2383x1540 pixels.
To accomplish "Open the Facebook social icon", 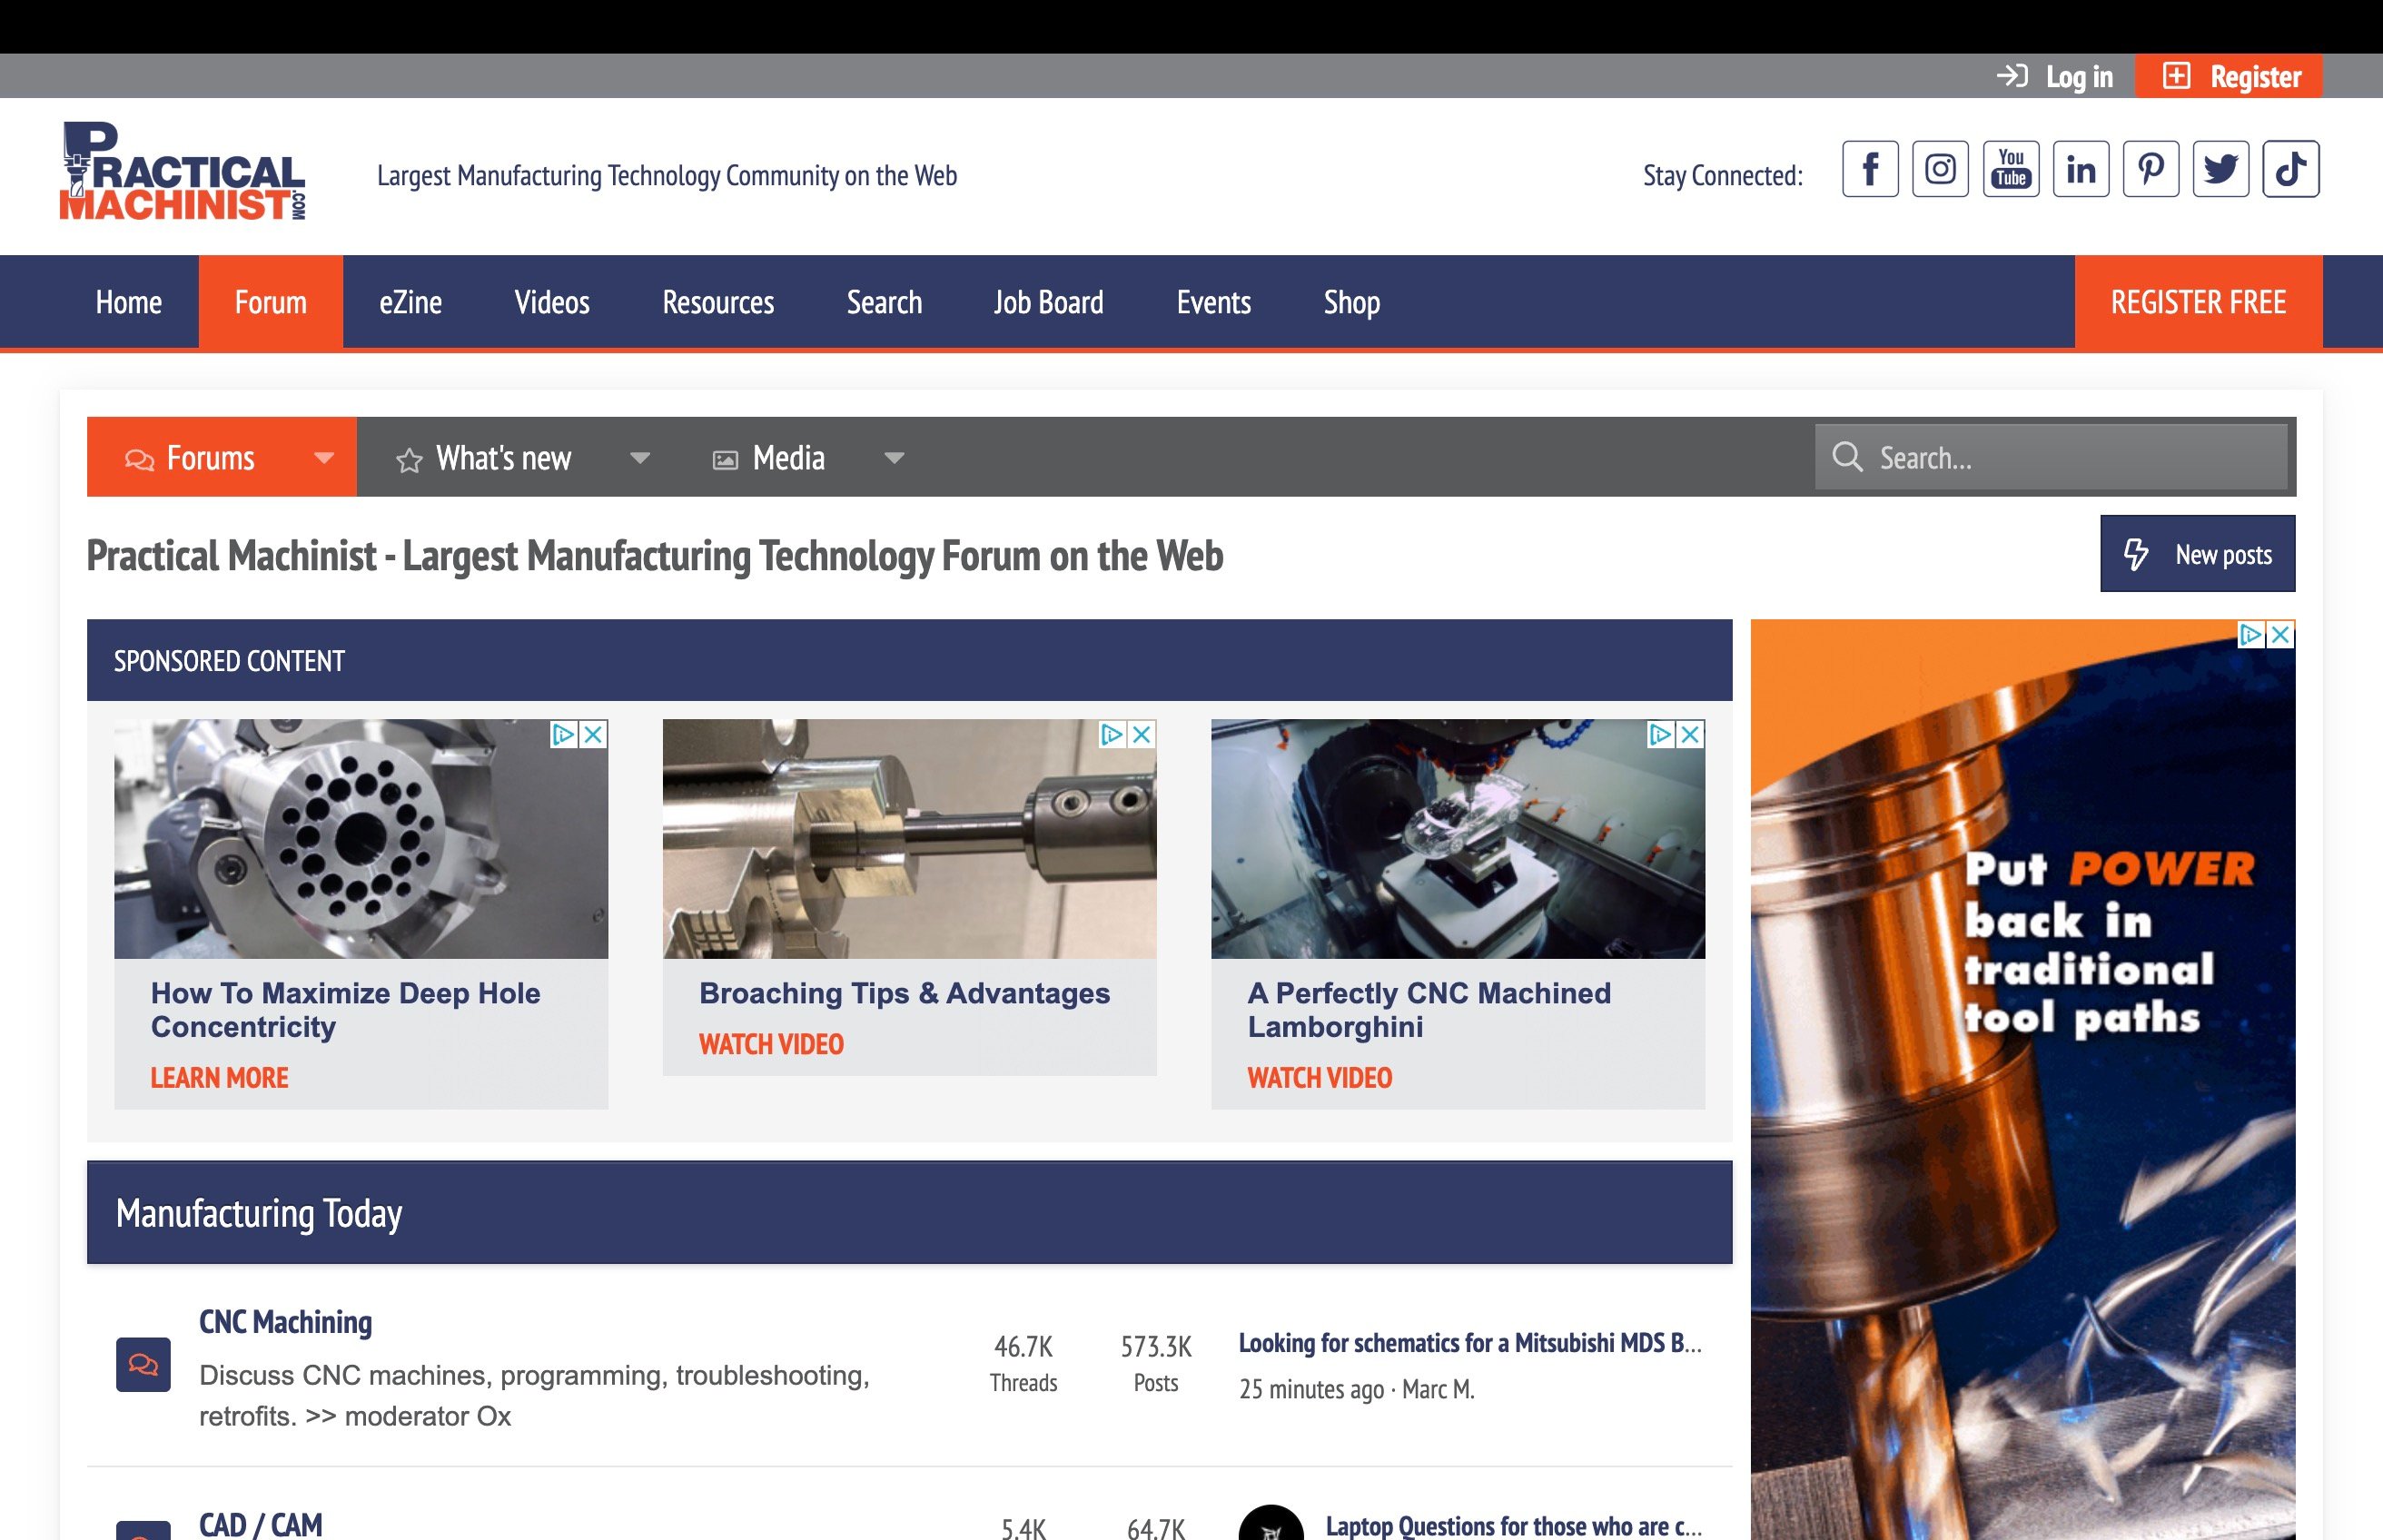I will coord(1870,169).
